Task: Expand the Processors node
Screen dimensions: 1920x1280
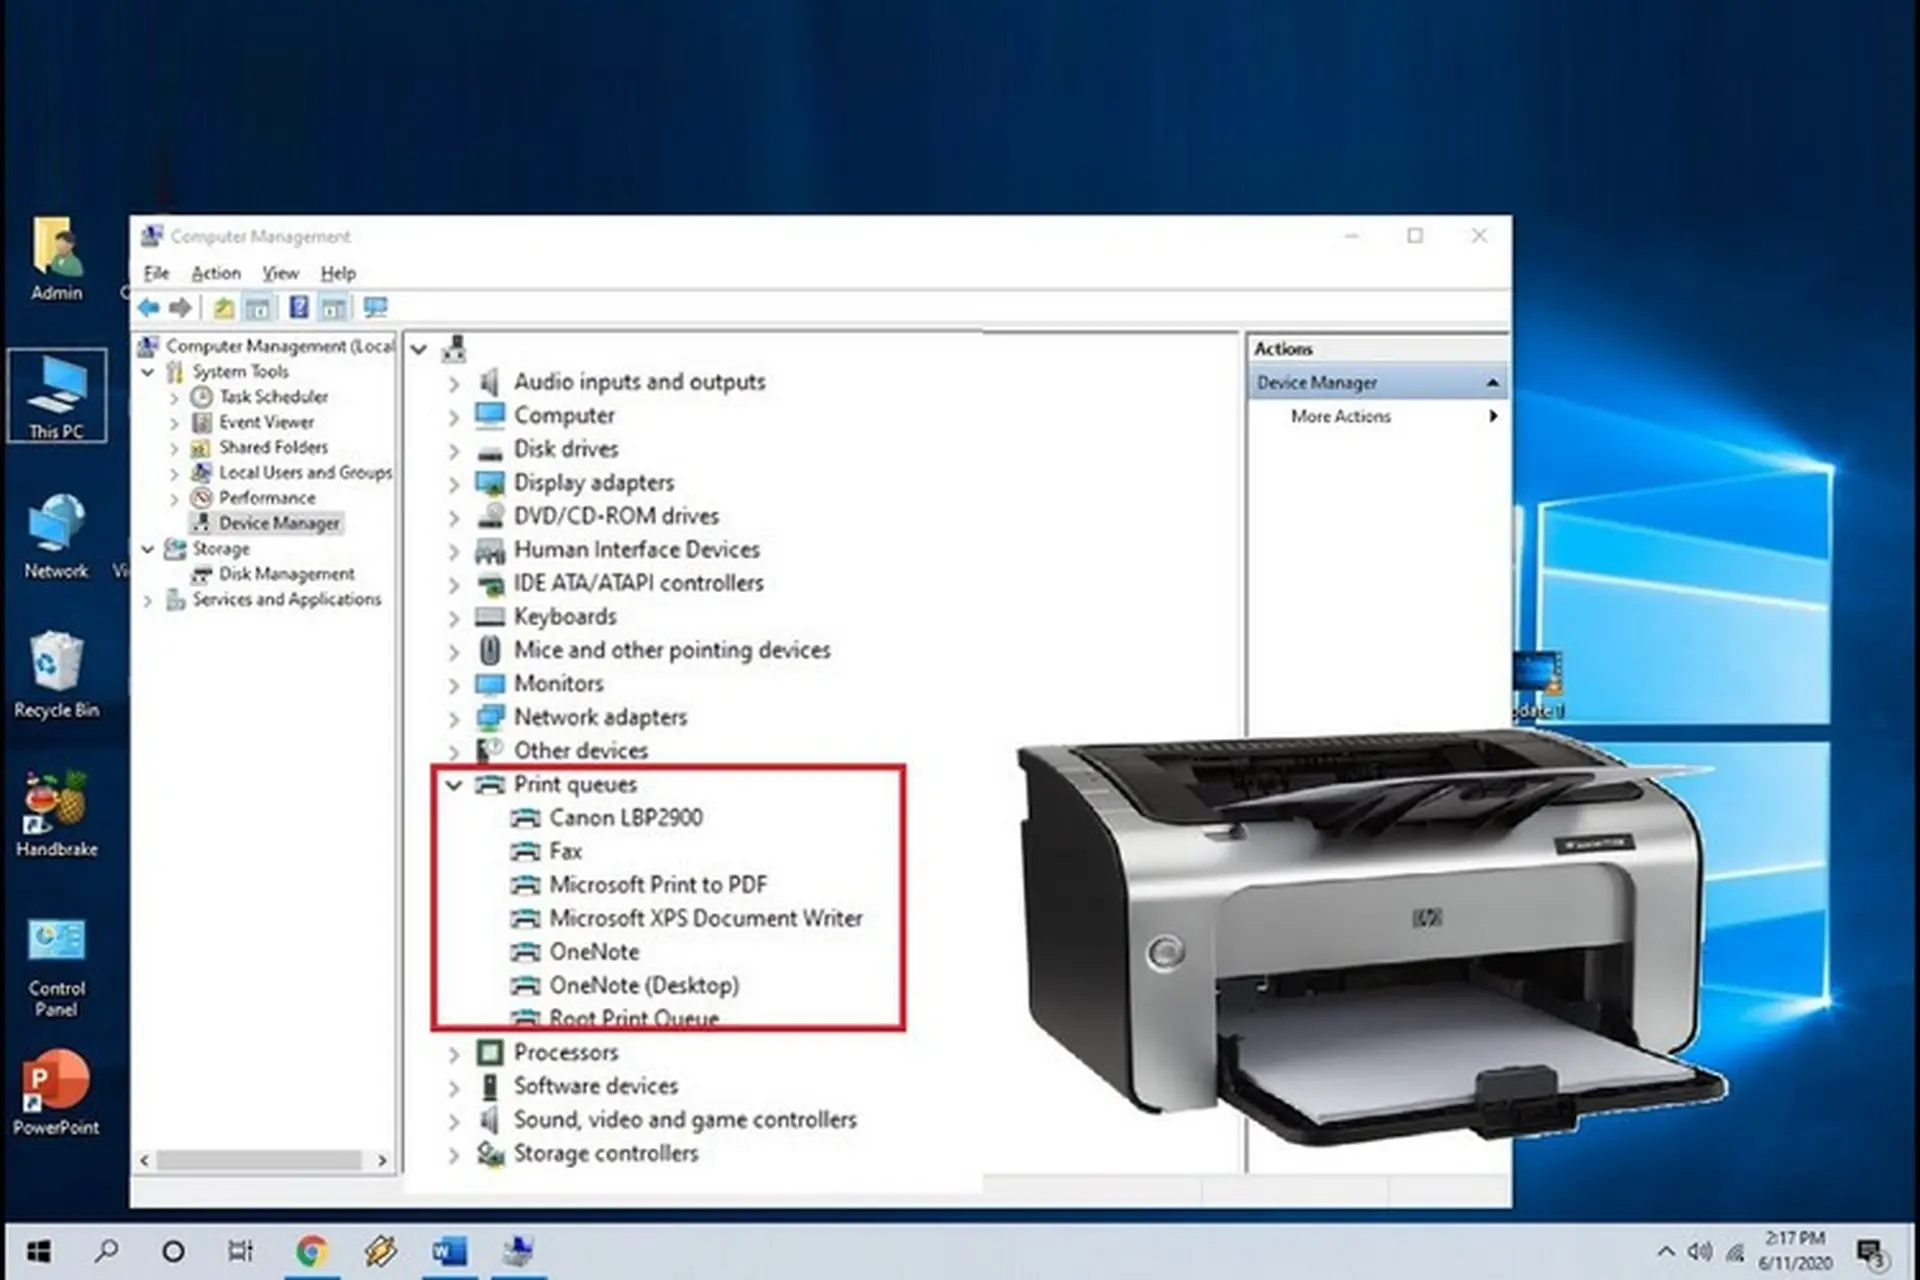Action: tap(454, 1054)
